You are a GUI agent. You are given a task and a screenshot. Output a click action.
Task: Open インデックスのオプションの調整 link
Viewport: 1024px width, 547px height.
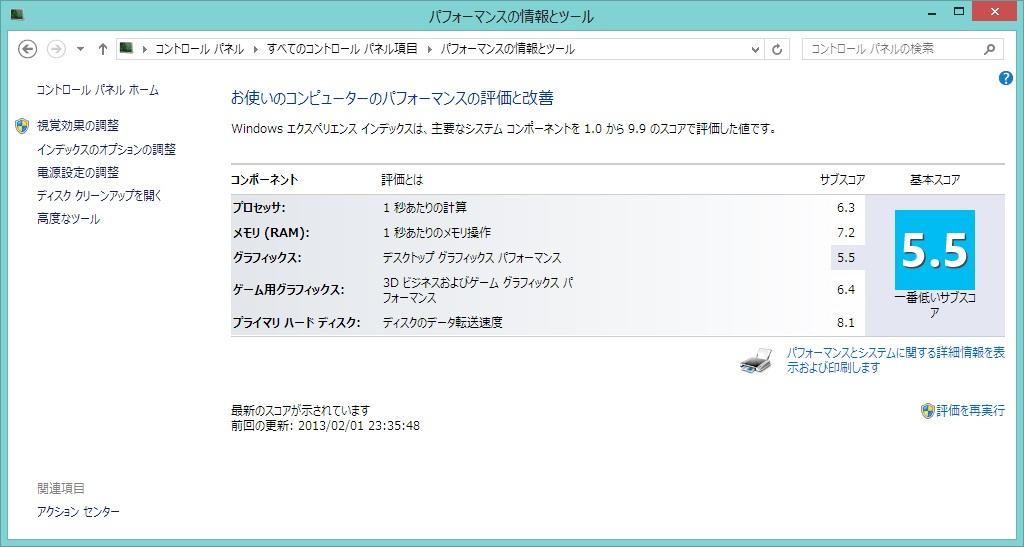[106, 149]
